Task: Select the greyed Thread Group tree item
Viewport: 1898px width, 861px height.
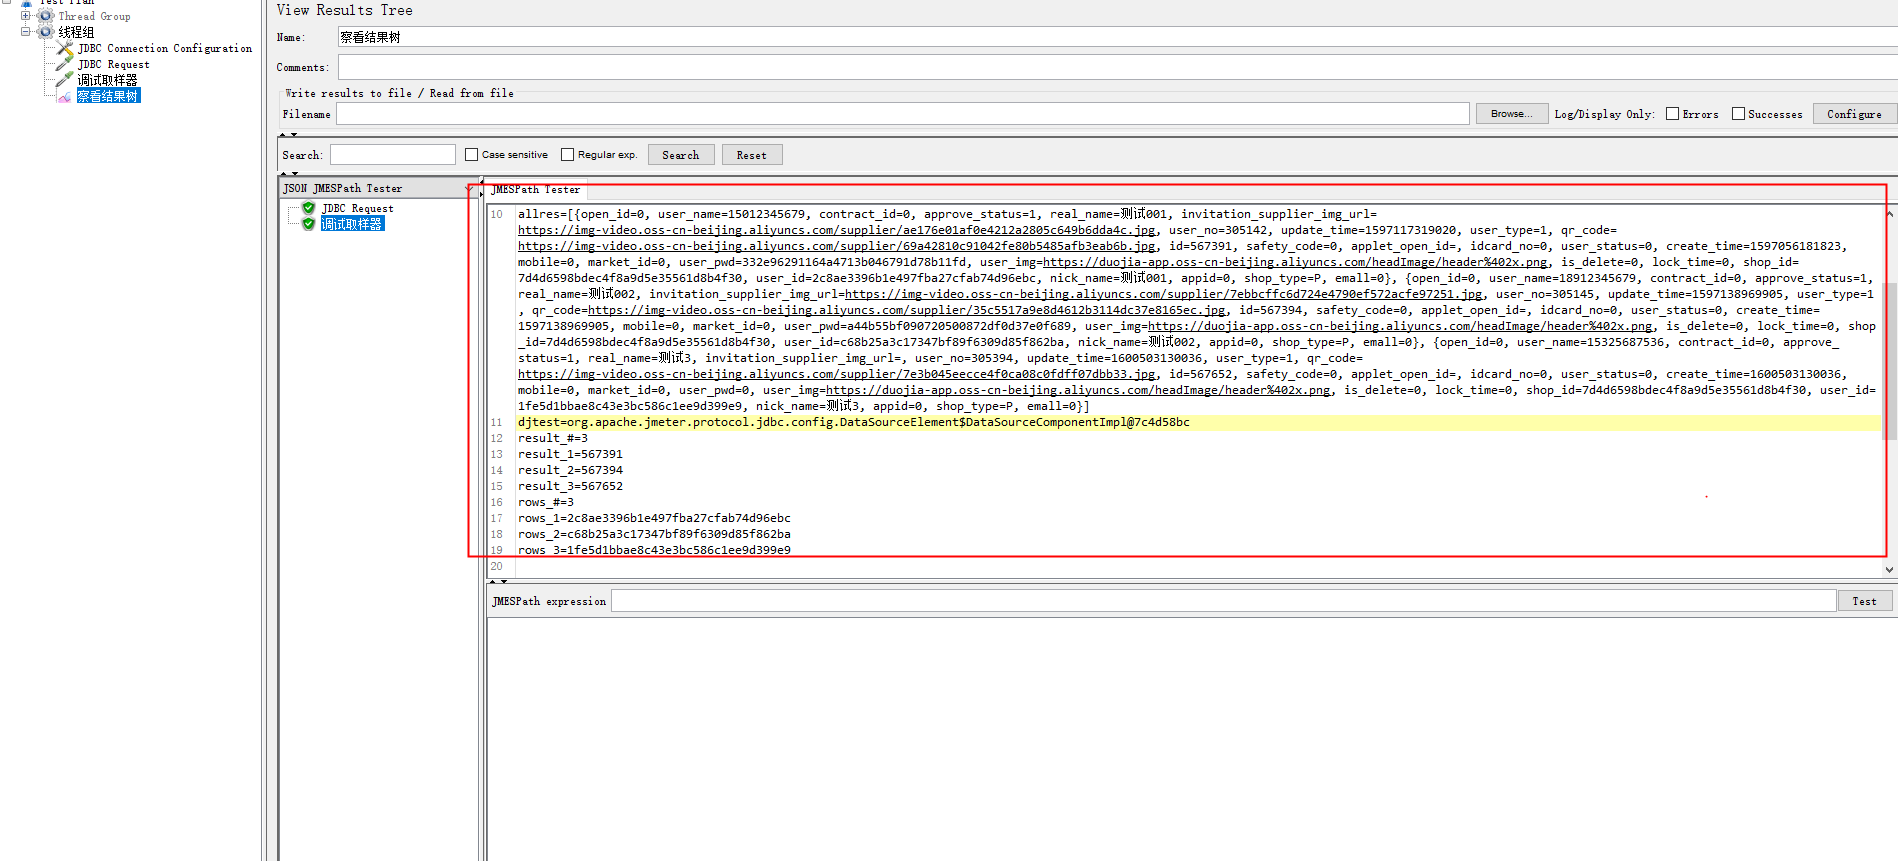Action: [x=94, y=16]
